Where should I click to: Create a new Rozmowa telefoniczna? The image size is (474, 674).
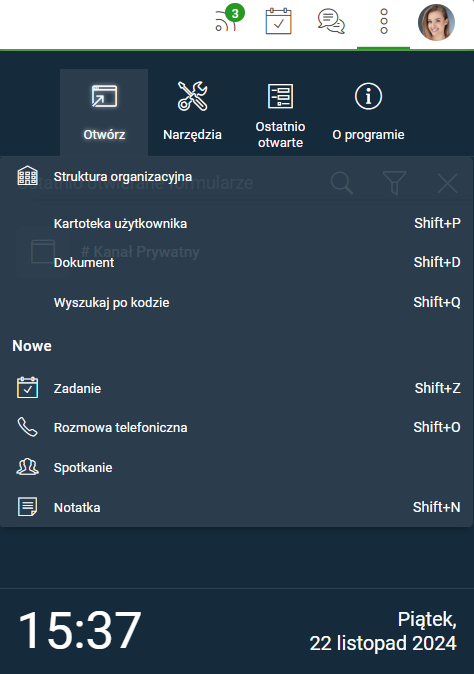[x=237, y=428]
